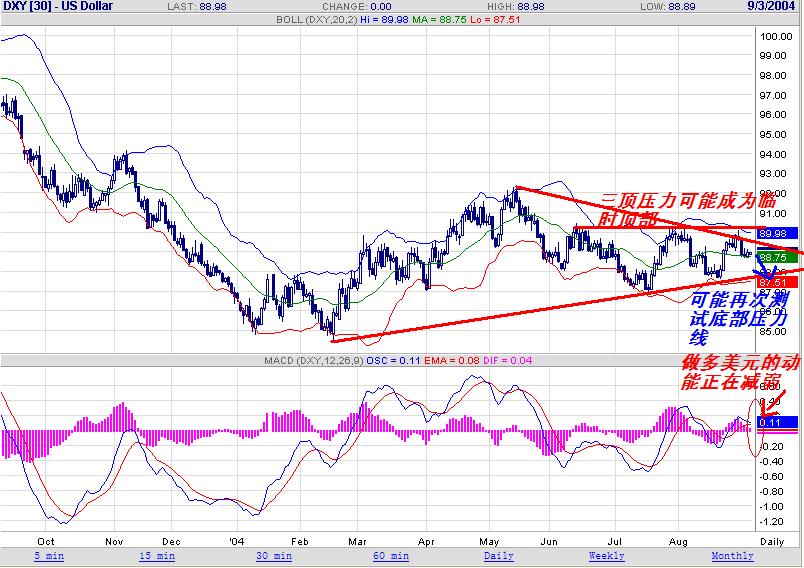Viewport: 804px width, 568px height.
Task: Click the 'CHANGE: 0.00' value
Action: click(356, 7)
